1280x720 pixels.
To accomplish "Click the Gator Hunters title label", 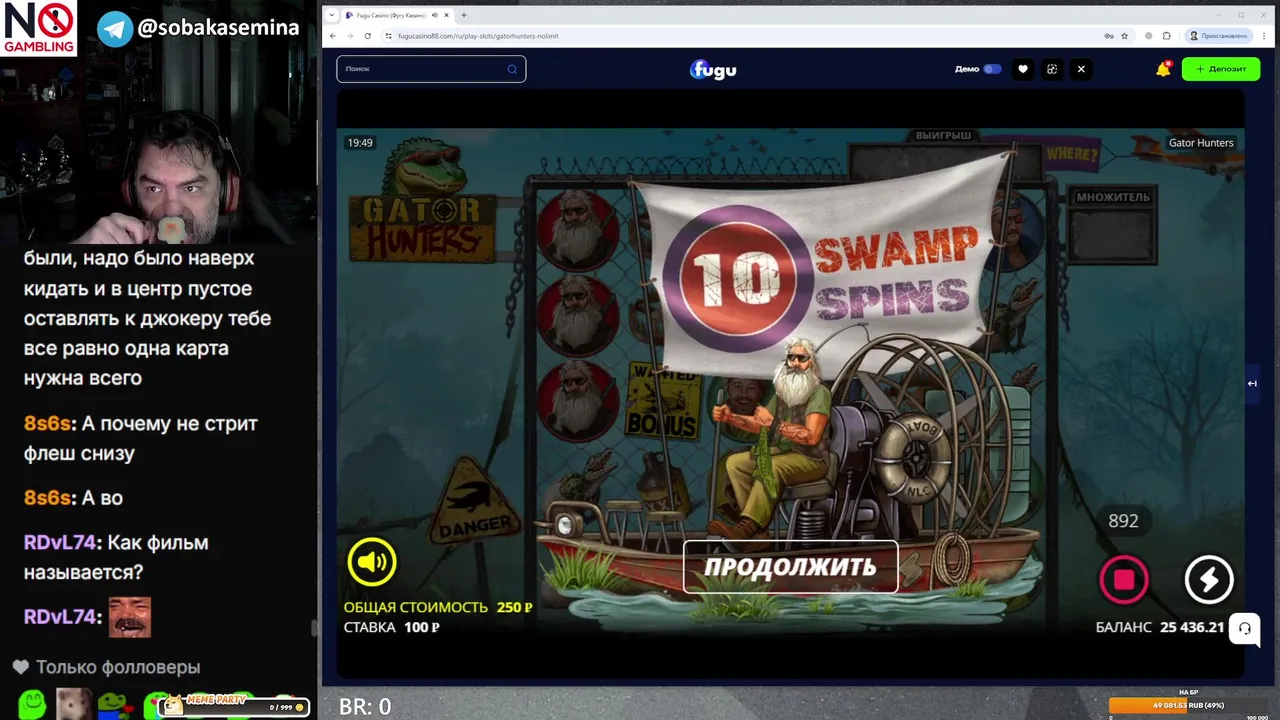I will coord(1201,143).
